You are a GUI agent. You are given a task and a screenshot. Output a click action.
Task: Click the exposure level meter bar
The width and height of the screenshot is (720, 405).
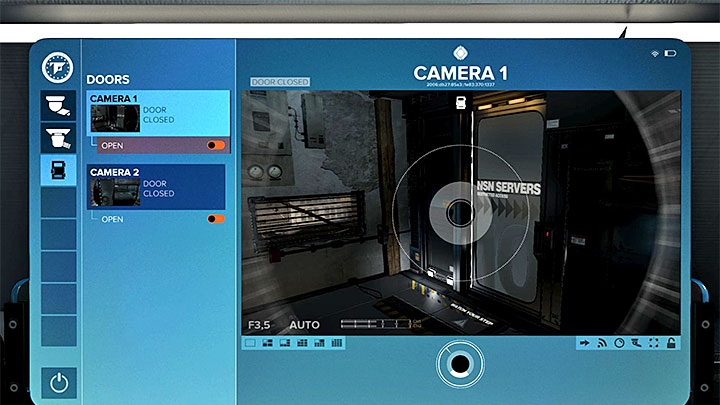(x=375, y=324)
